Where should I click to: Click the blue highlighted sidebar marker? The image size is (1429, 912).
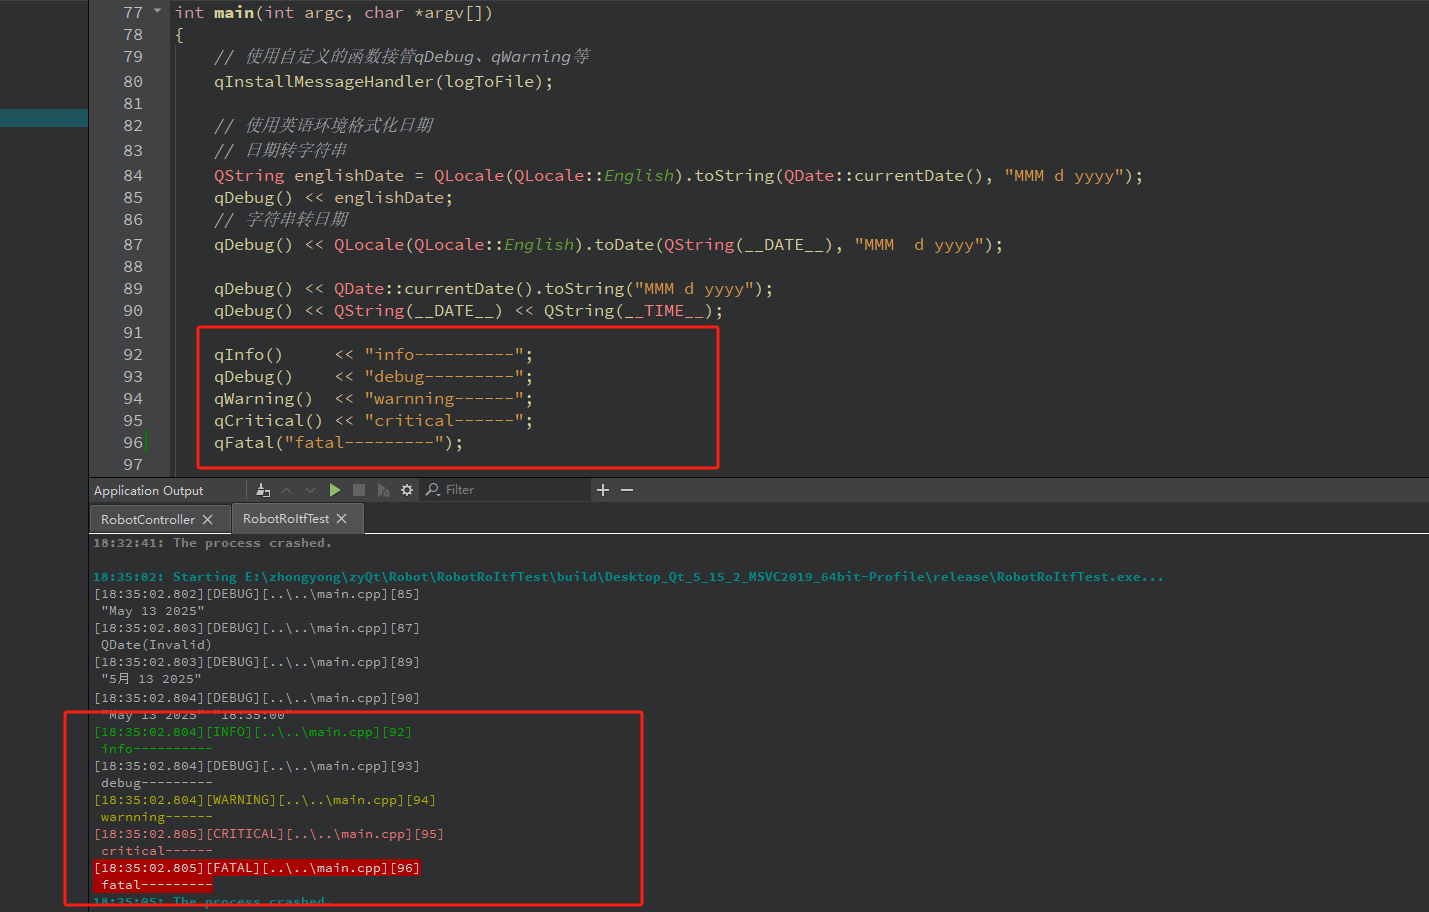coord(43,117)
